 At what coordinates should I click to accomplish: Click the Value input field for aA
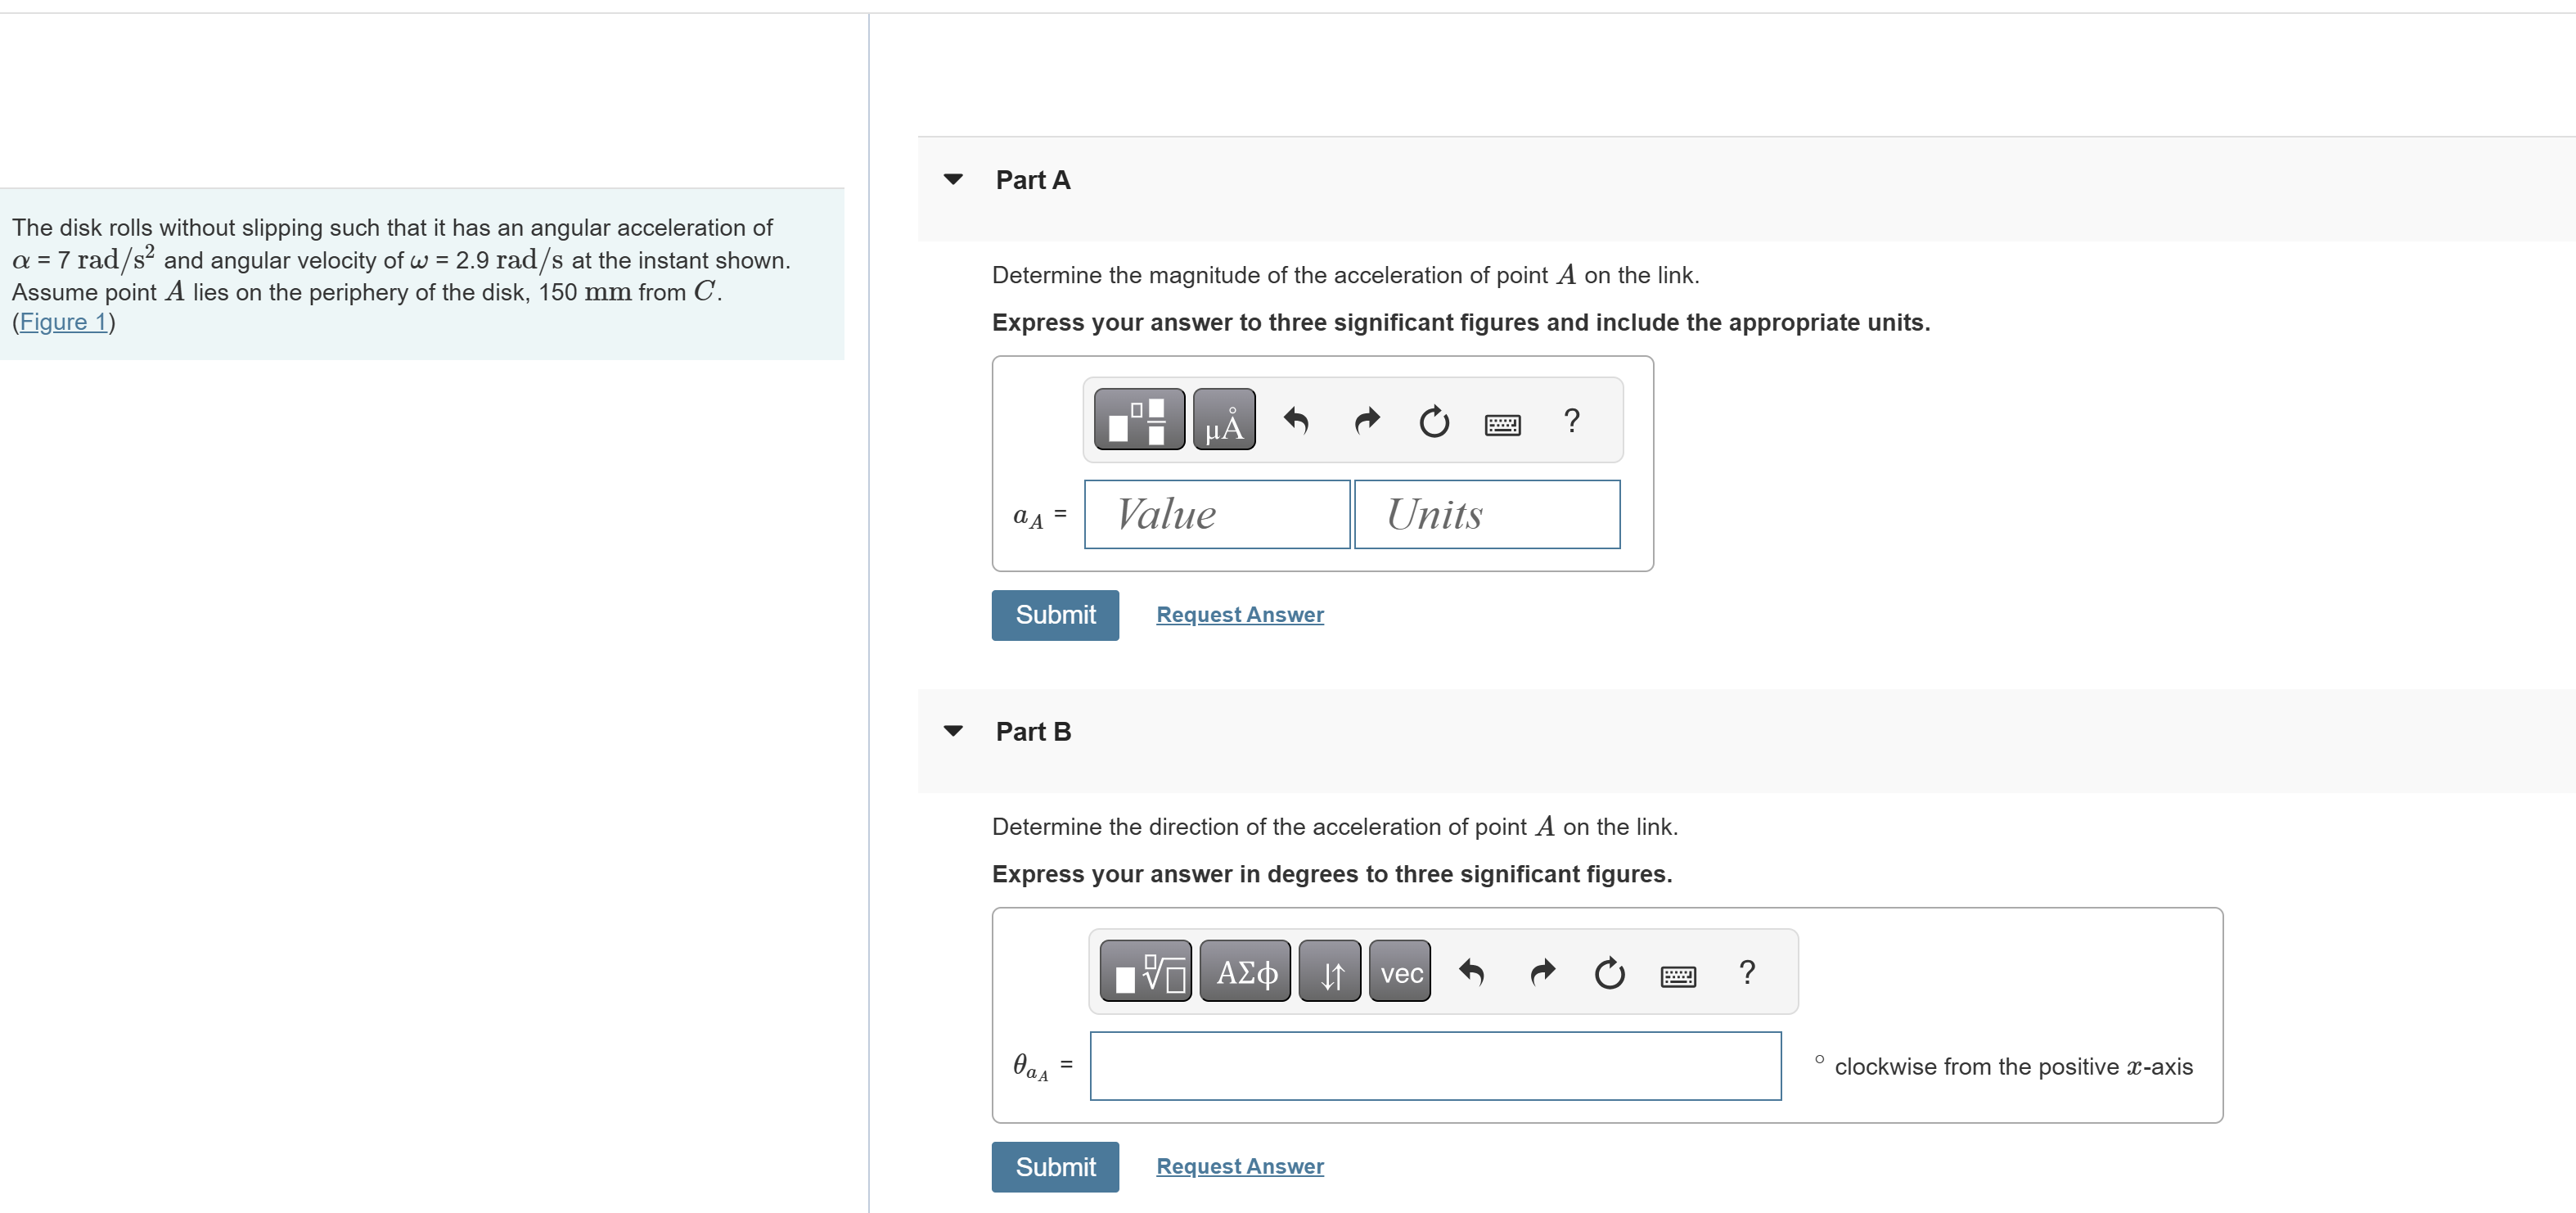[x=1216, y=513]
